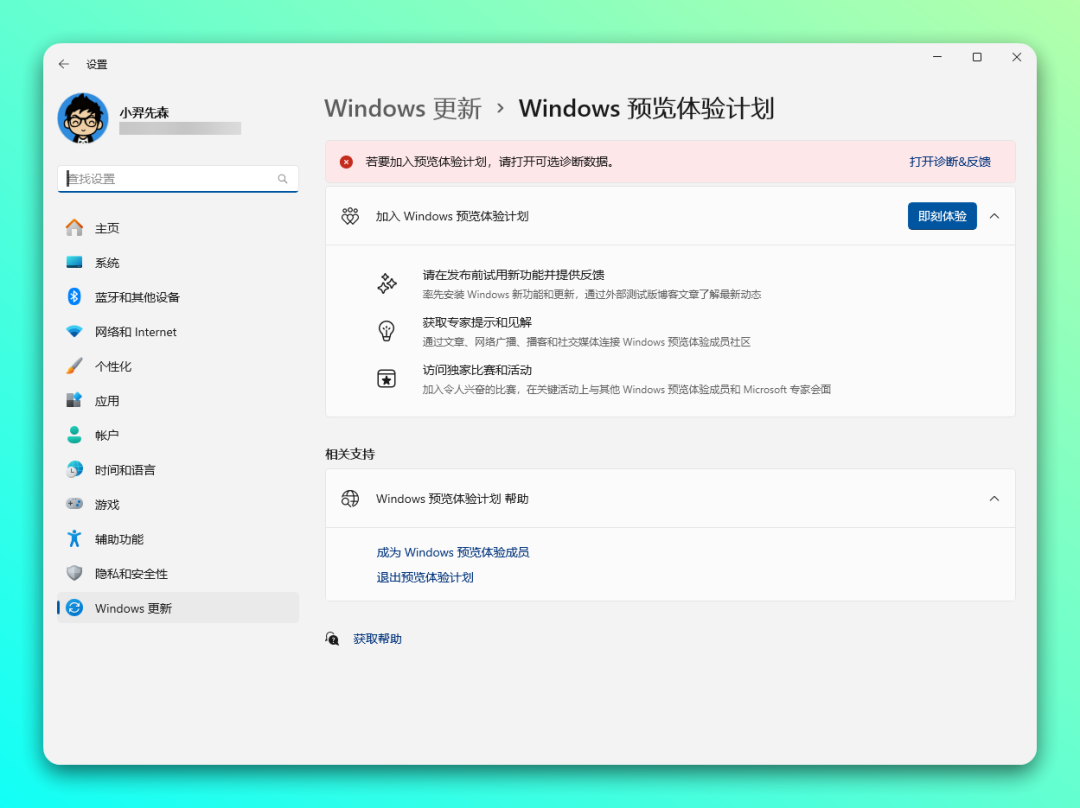Click the 获取帮助 help icon

333,639
